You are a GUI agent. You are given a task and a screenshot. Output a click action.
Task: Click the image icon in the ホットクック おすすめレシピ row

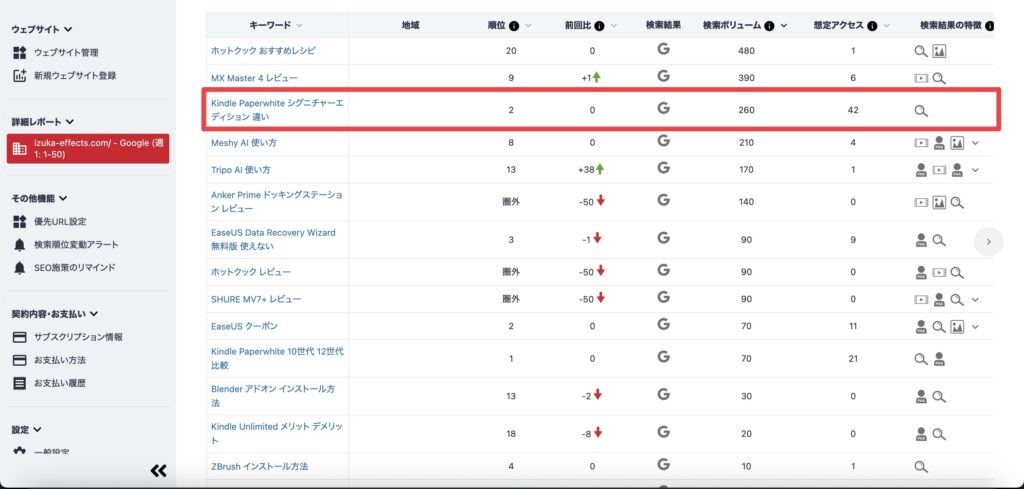click(x=938, y=51)
